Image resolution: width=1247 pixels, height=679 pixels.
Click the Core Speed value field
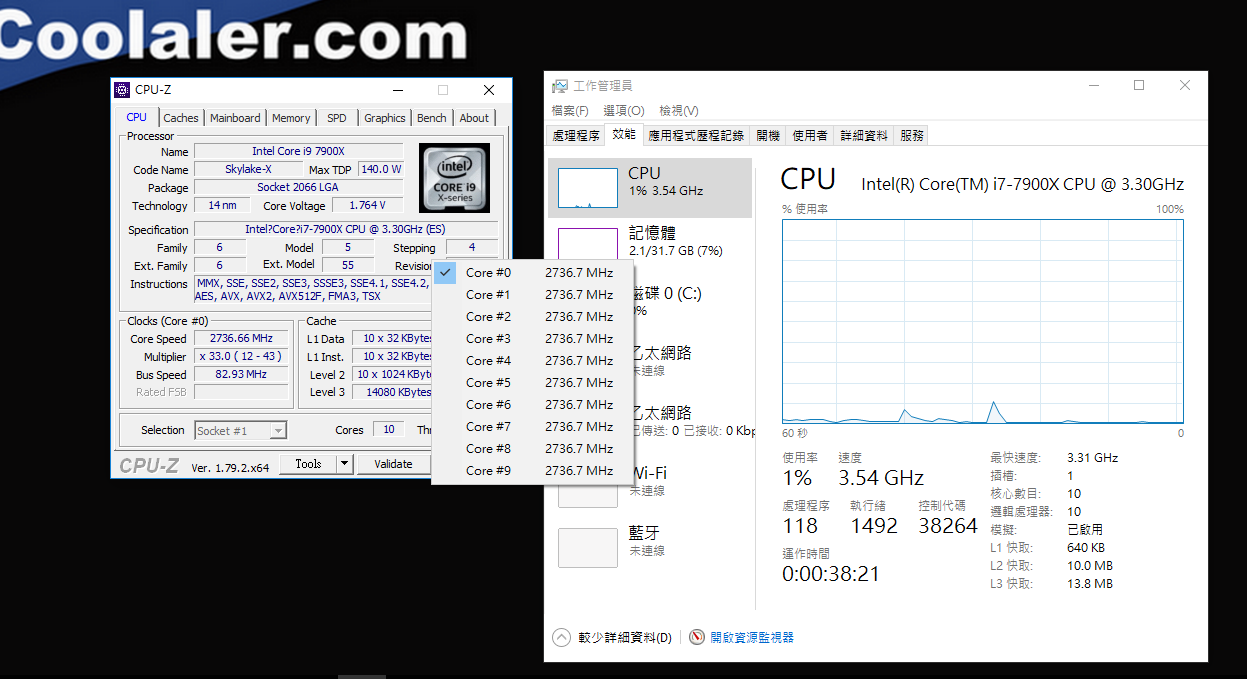click(x=241, y=339)
